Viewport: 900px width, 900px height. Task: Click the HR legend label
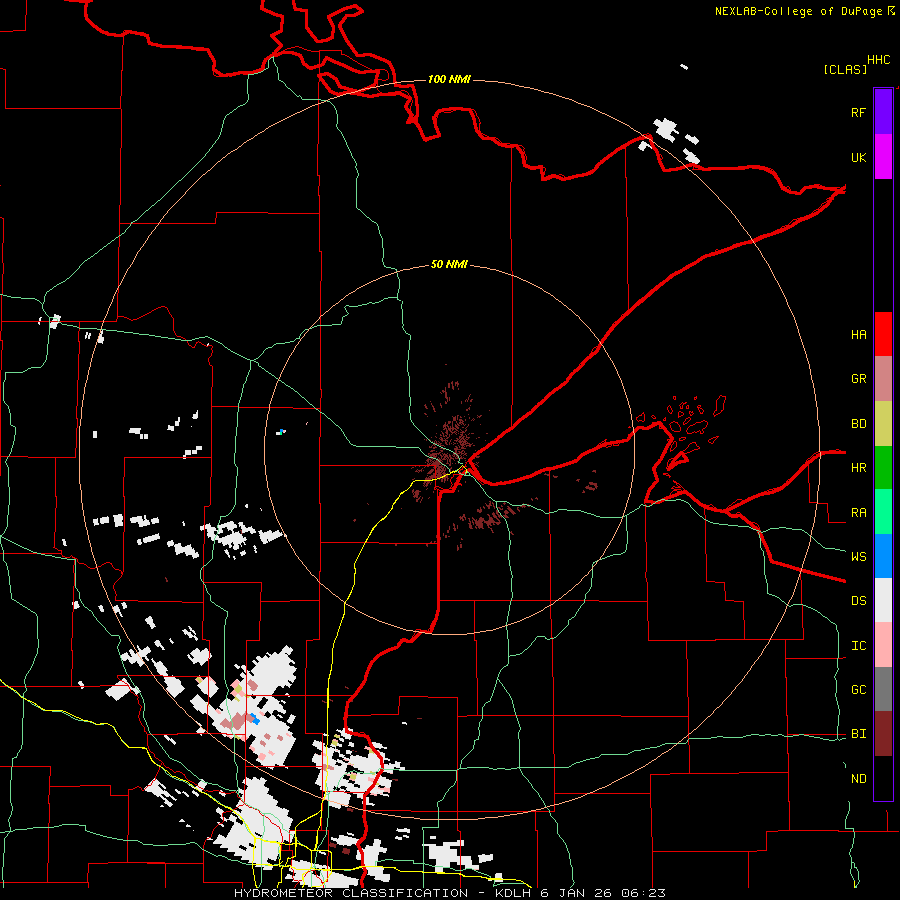(x=858, y=468)
